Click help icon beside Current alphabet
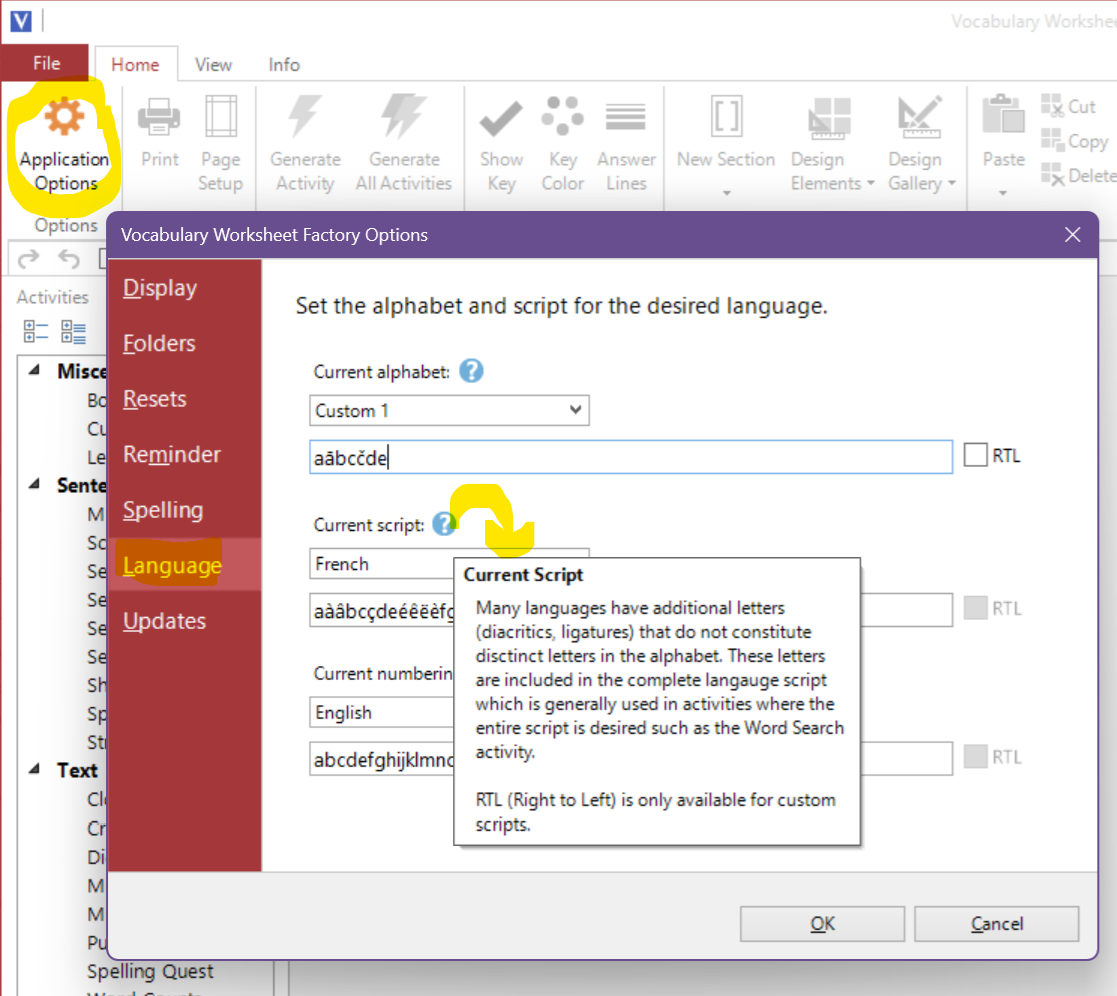The image size is (1117, 996). [471, 371]
